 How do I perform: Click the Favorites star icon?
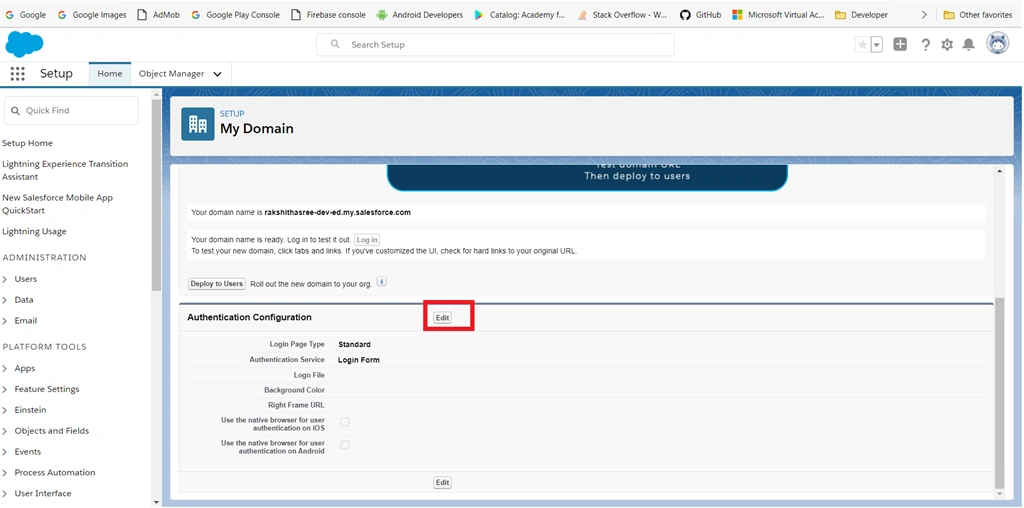(x=863, y=44)
